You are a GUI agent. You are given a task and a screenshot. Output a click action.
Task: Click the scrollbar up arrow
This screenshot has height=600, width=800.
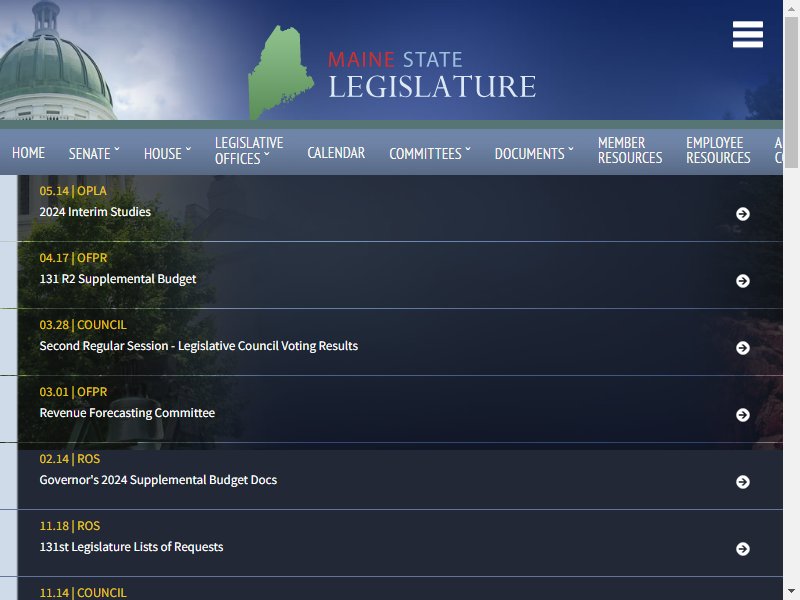click(x=792, y=7)
